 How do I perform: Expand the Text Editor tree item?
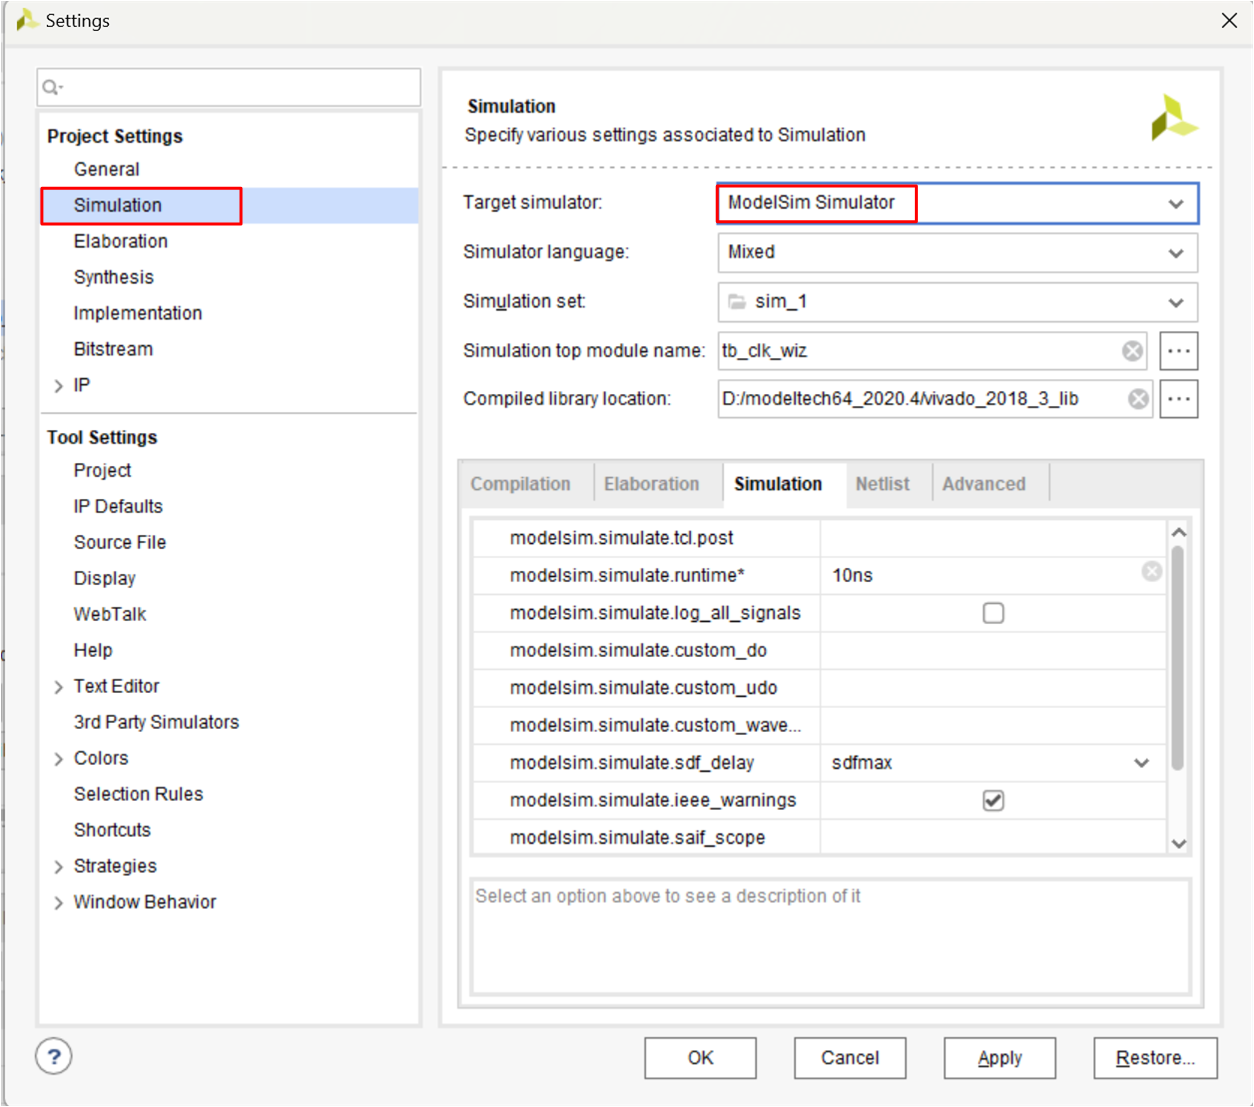coord(58,686)
